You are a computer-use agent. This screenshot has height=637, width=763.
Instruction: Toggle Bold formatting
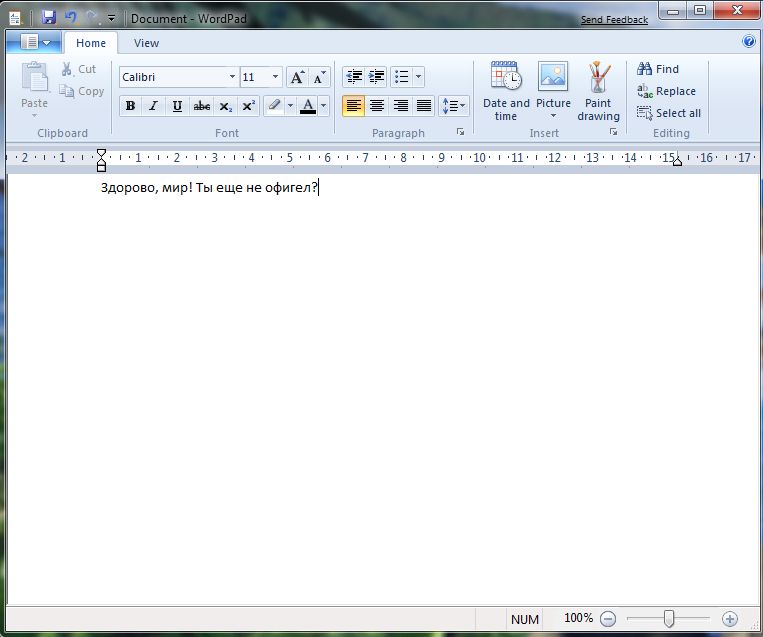(130, 106)
